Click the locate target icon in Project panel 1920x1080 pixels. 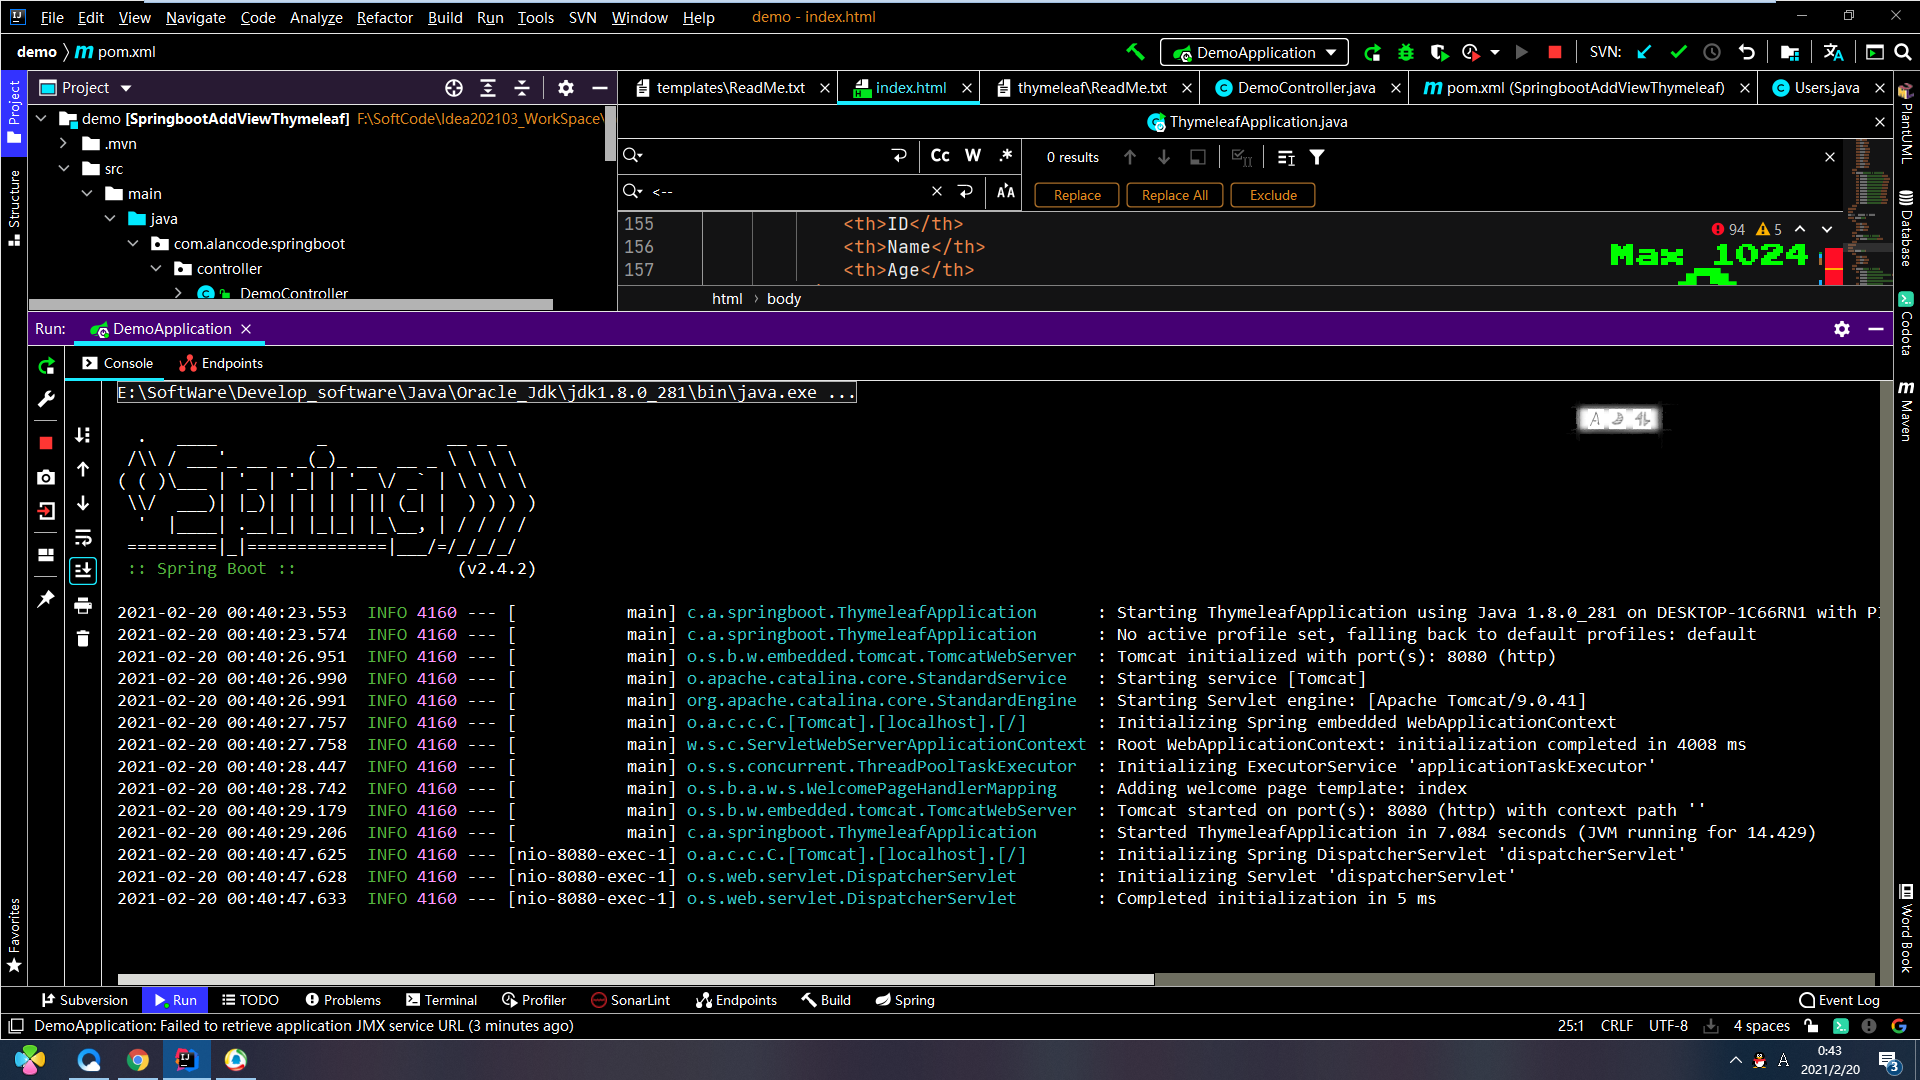click(x=454, y=88)
